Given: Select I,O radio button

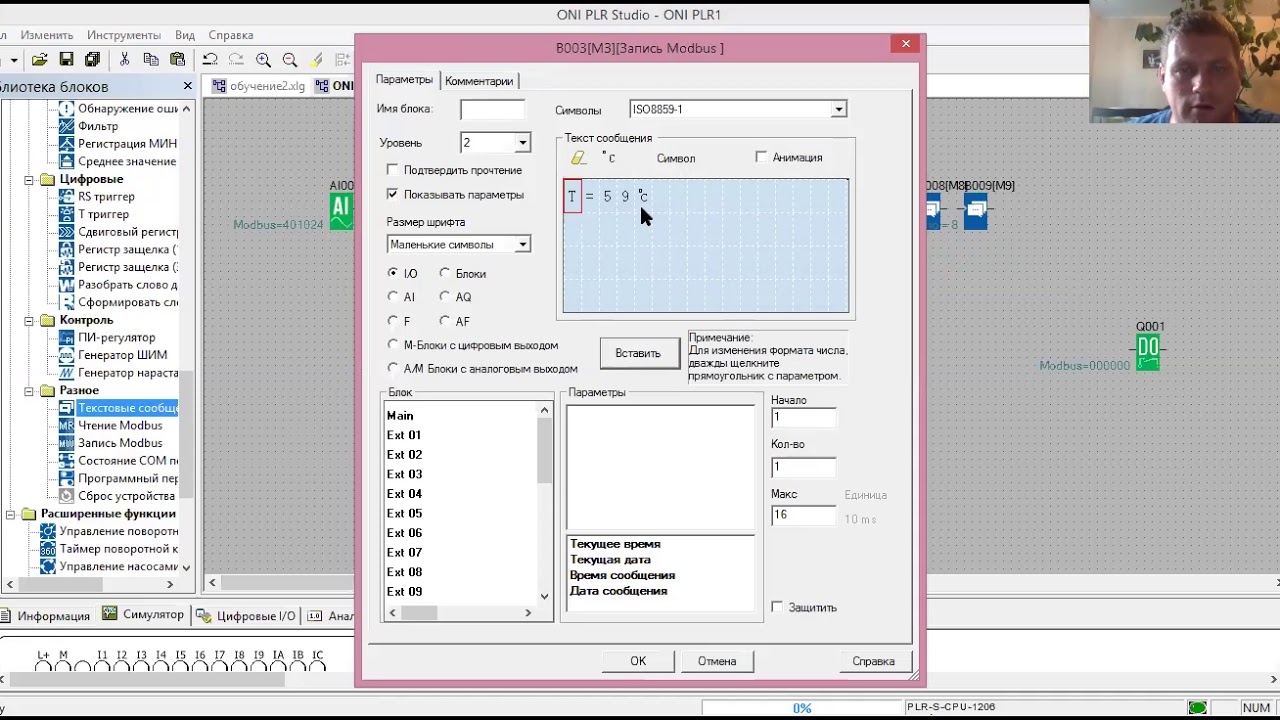Looking at the screenshot, I should (393, 273).
